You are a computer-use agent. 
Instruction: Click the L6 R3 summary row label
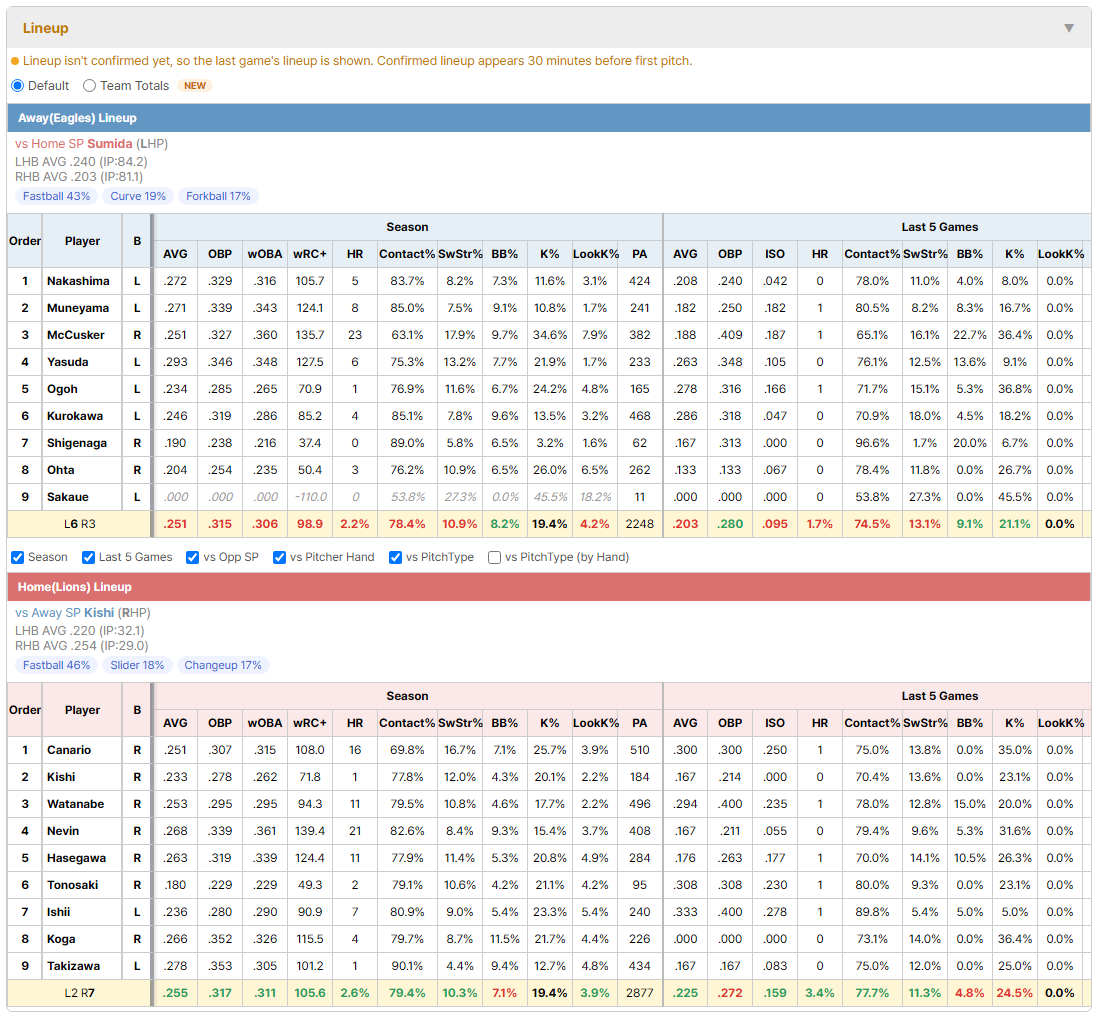79,524
